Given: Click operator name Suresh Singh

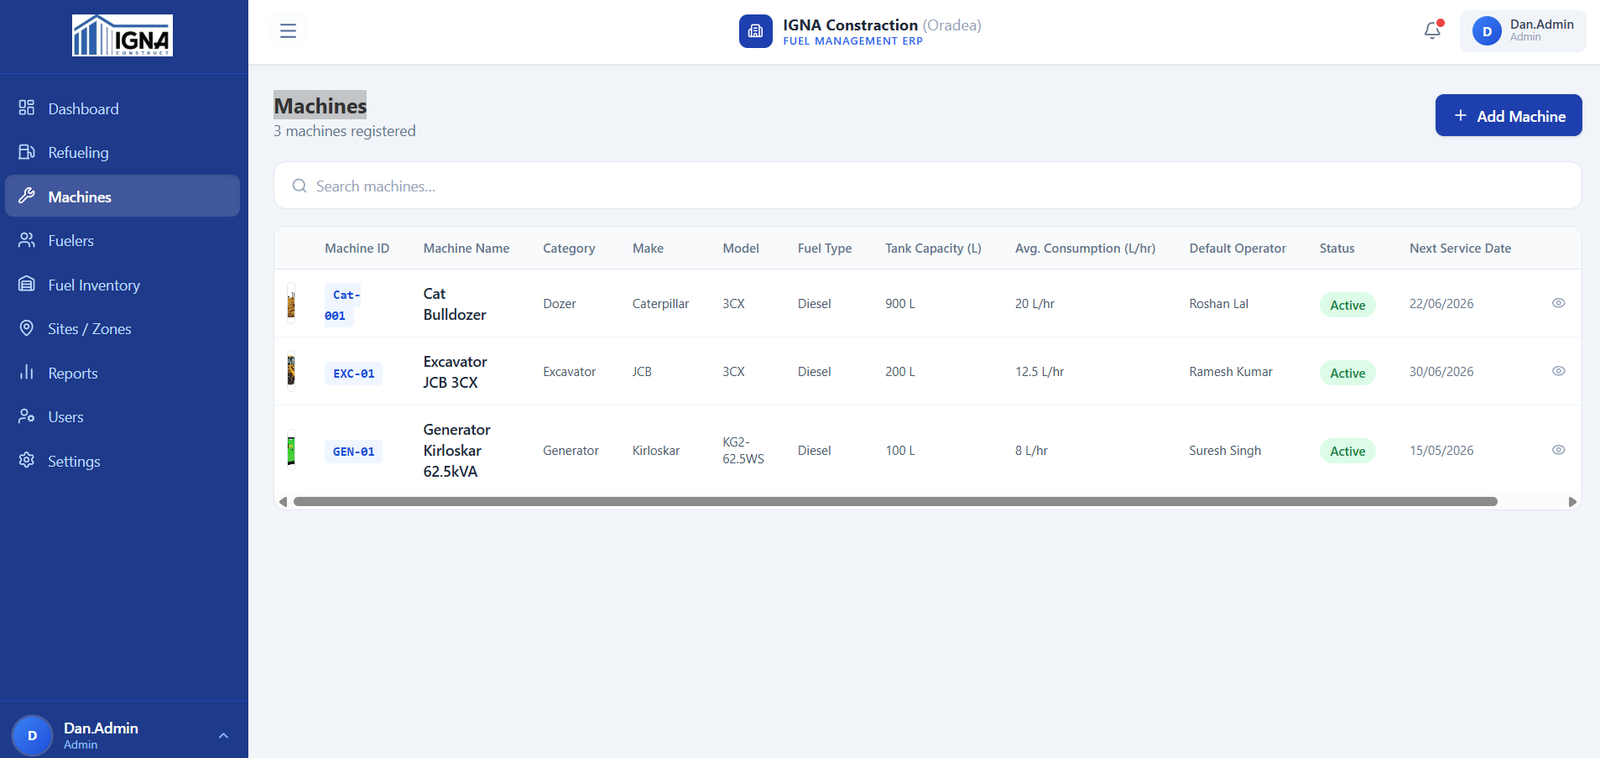Looking at the screenshot, I should 1225,450.
